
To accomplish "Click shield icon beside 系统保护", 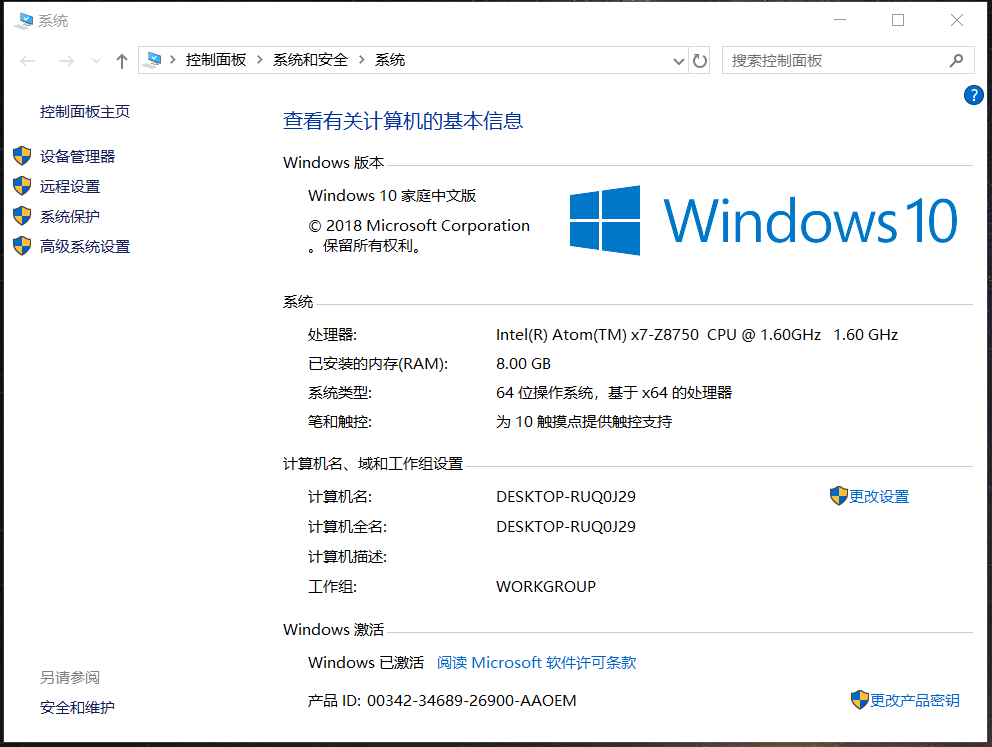I will pos(22,216).
